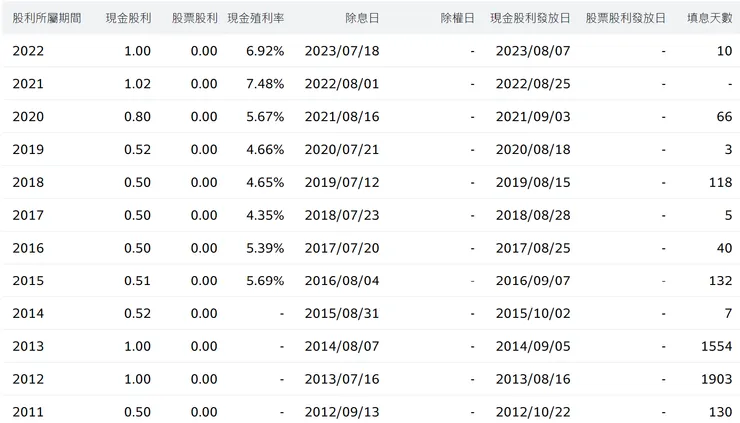
Task: Click ex-dividend date 2020/07/21
Action: click(x=342, y=150)
